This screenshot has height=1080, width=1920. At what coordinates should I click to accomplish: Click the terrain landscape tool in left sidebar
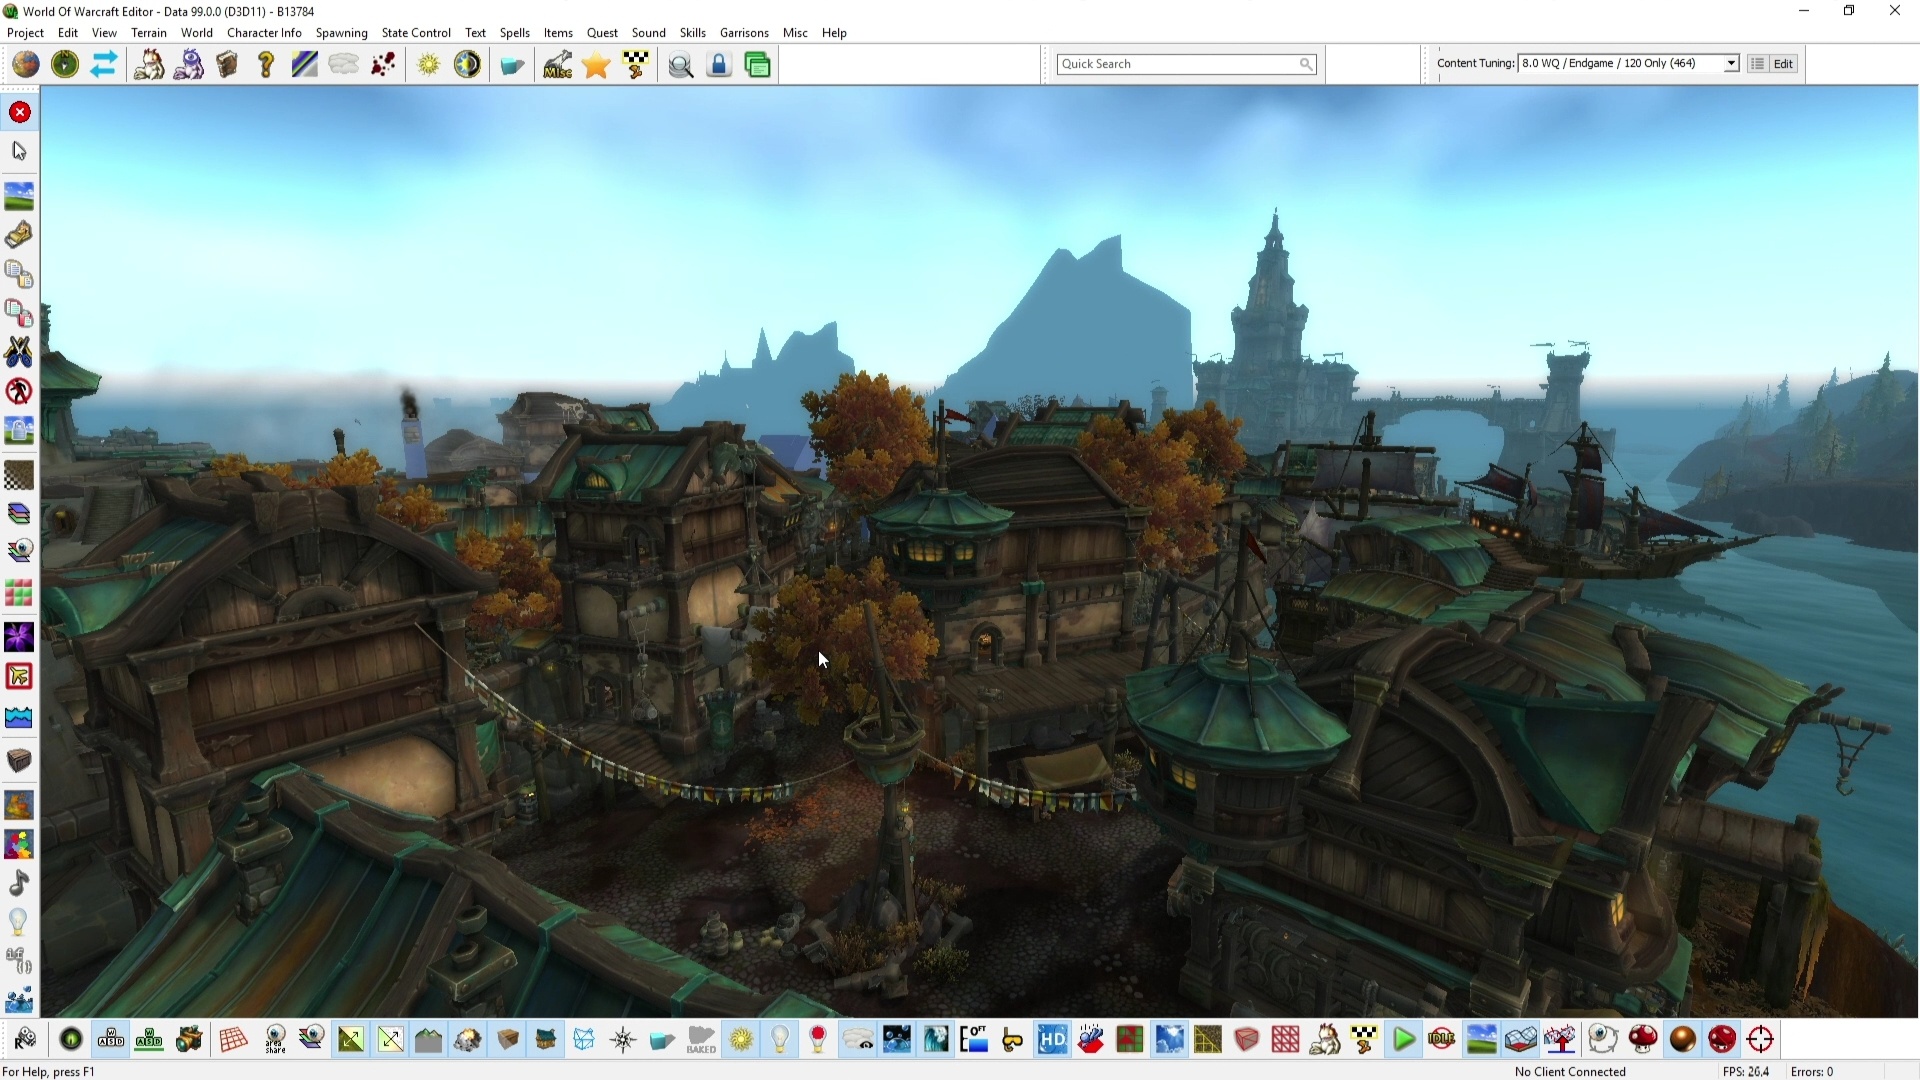coord(19,195)
